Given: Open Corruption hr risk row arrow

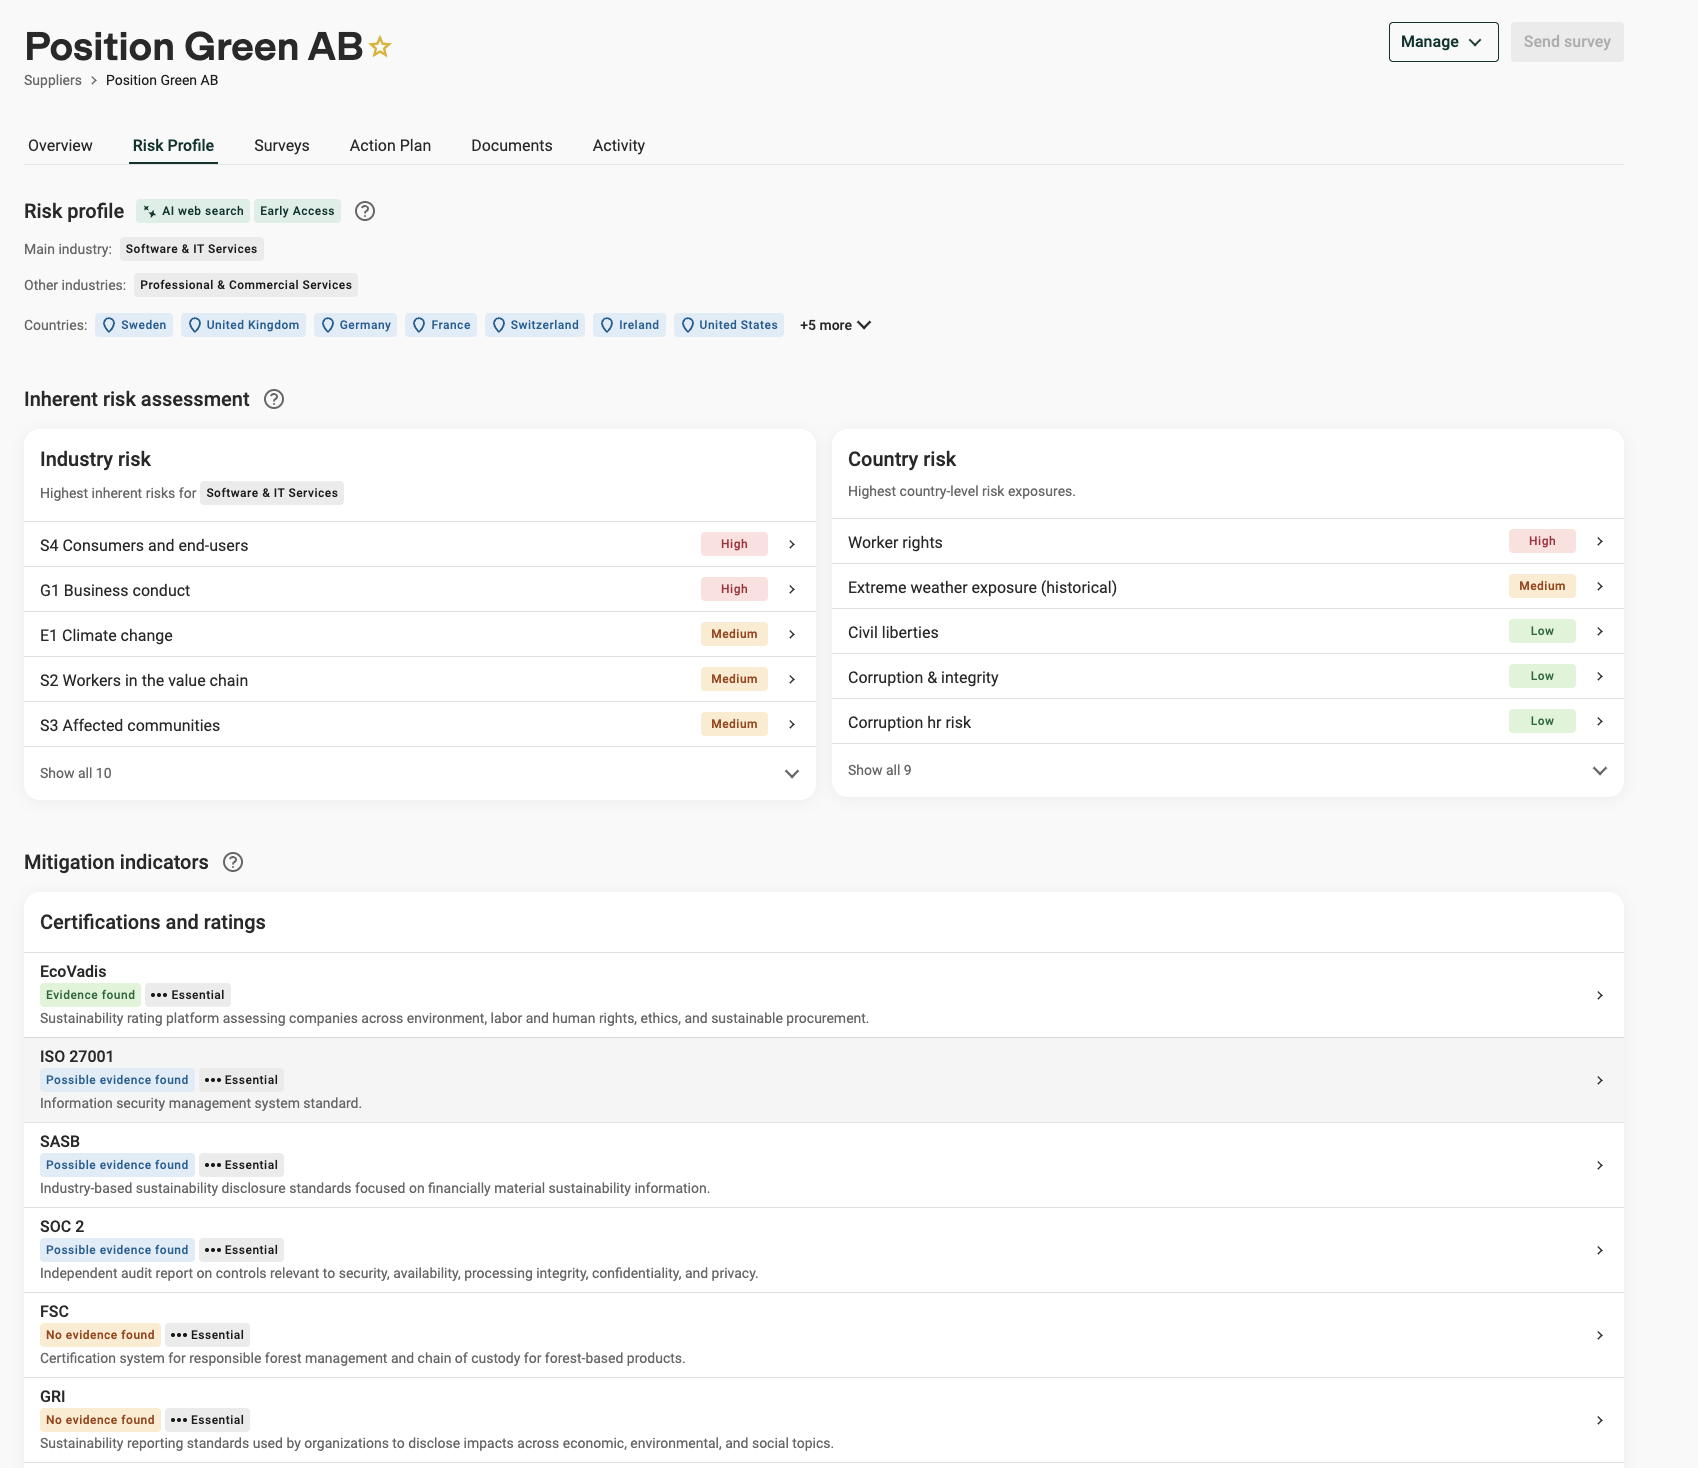Looking at the screenshot, I should pos(1600,721).
